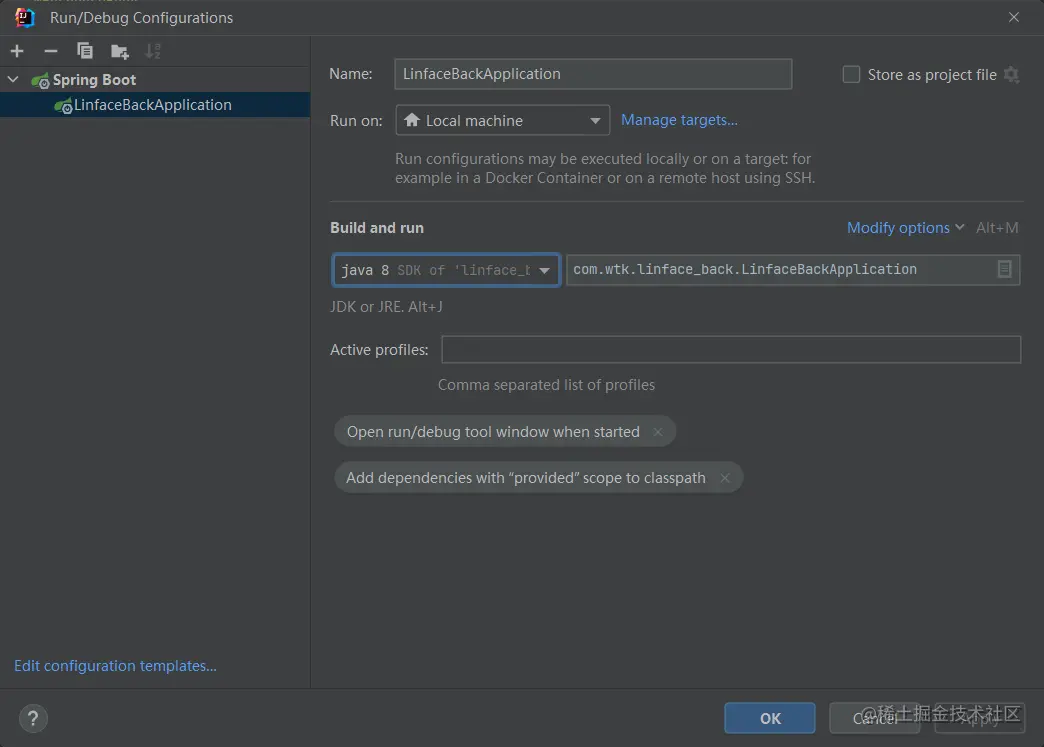Image resolution: width=1044 pixels, height=747 pixels.
Task: Click the Help question mark icon
Action: tap(33, 718)
